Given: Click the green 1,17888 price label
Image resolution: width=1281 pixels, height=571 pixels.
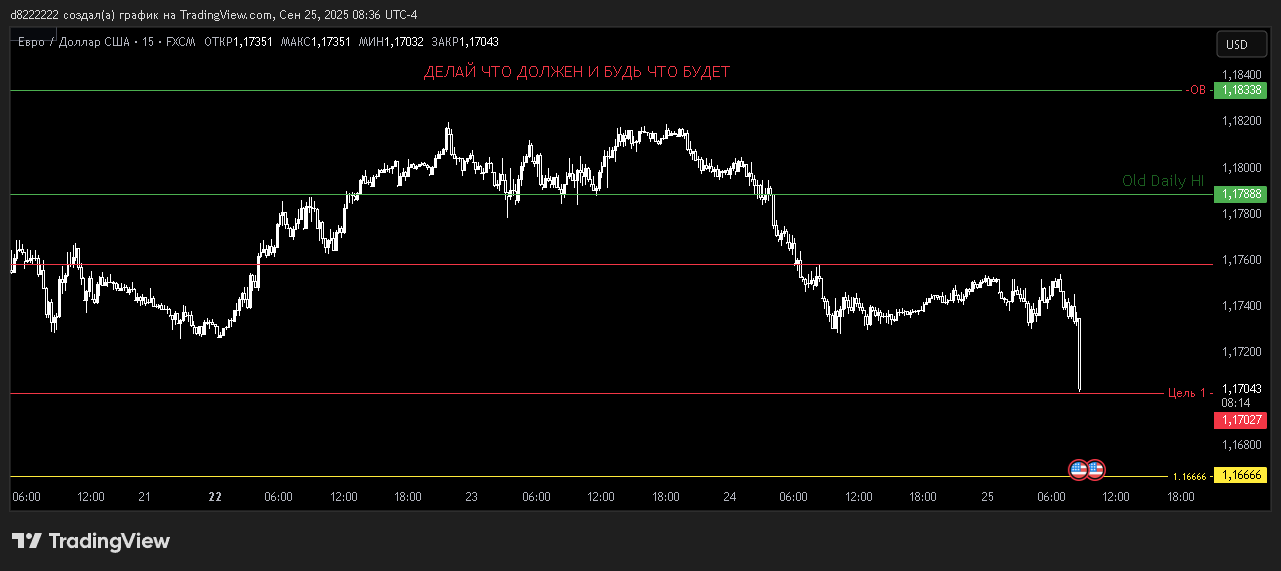Looking at the screenshot, I should 1240,193.
